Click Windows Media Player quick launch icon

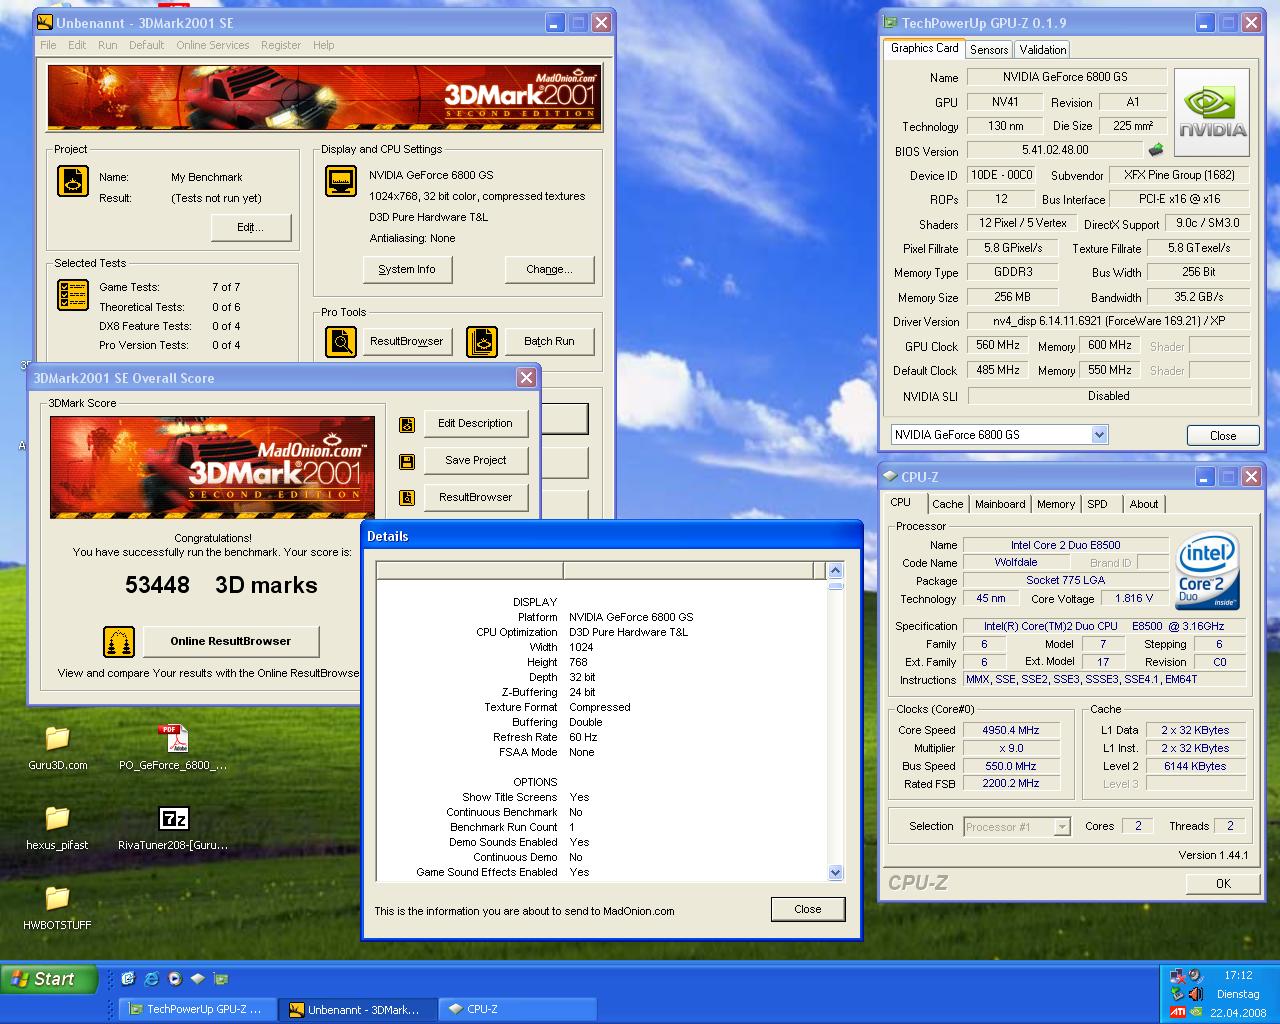[175, 979]
